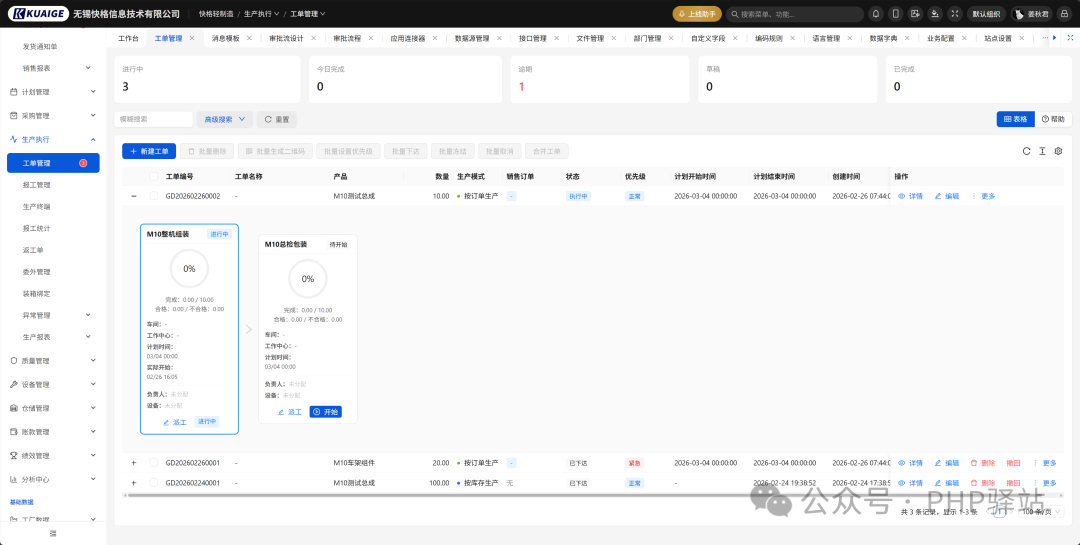Click 派工 on the M10总检包装 card
The width and height of the screenshot is (1080, 545).
click(290, 411)
